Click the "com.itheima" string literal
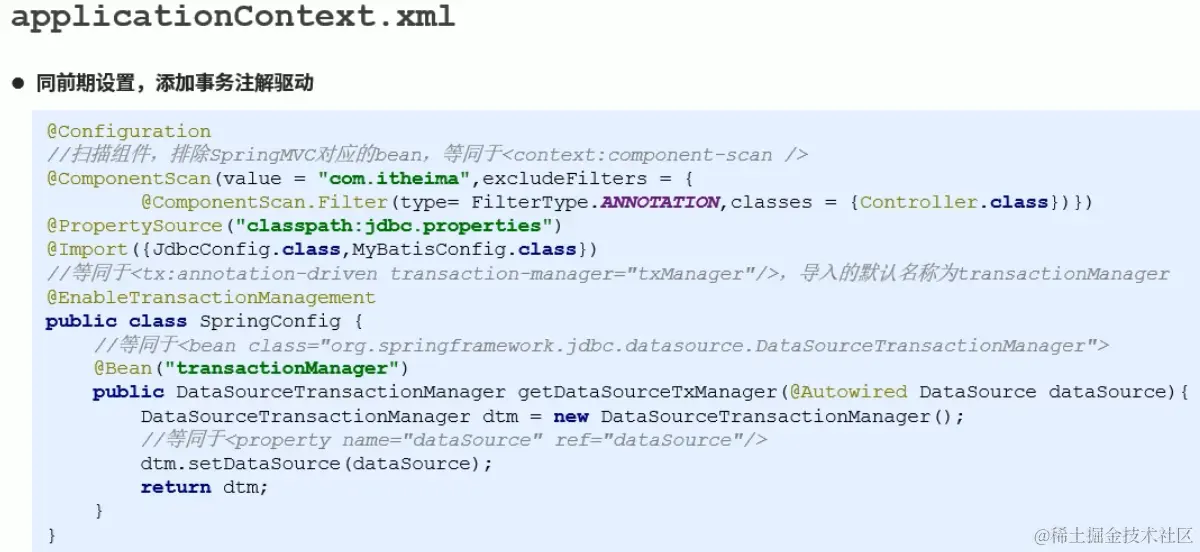This screenshot has height=552, width=1200. pyautogui.click(x=394, y=178)
